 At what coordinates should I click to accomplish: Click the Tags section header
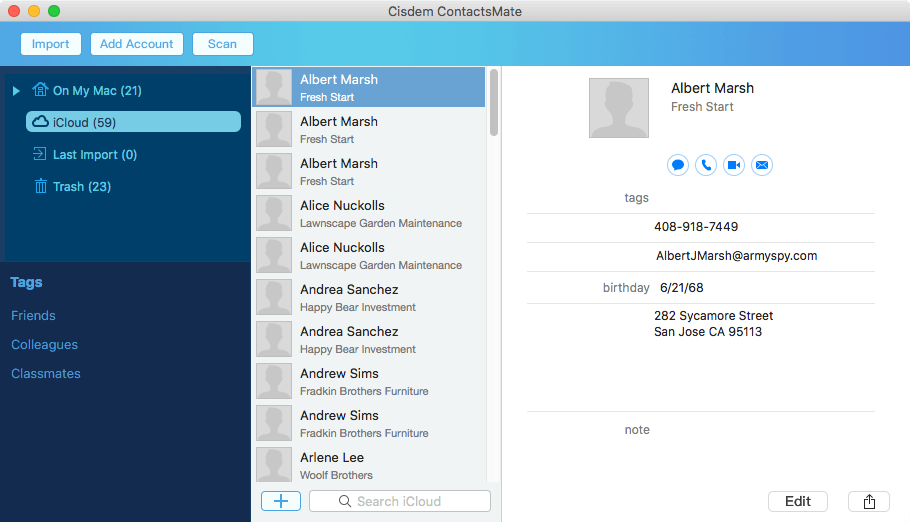tap(26, 282)
